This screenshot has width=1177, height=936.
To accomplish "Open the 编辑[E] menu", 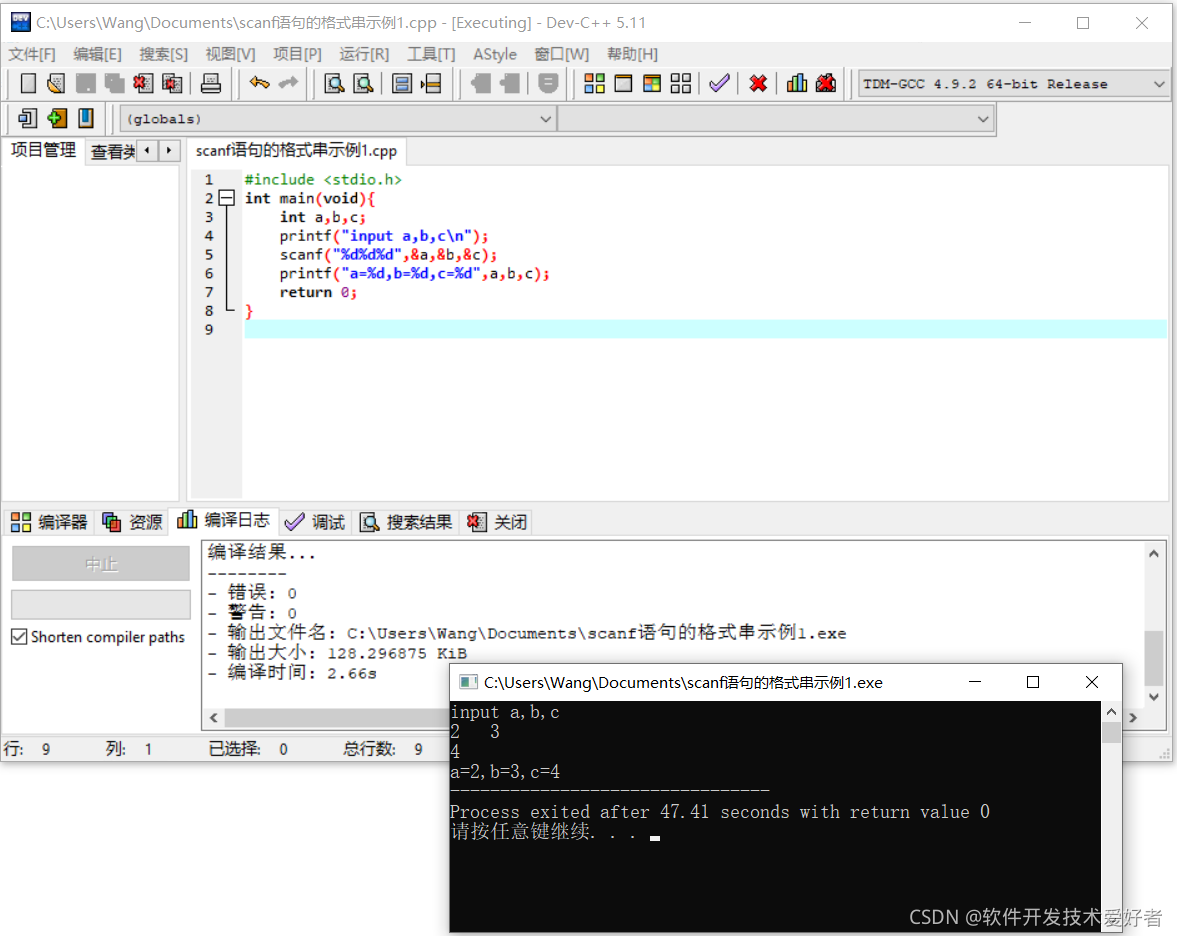I will 98,54.
